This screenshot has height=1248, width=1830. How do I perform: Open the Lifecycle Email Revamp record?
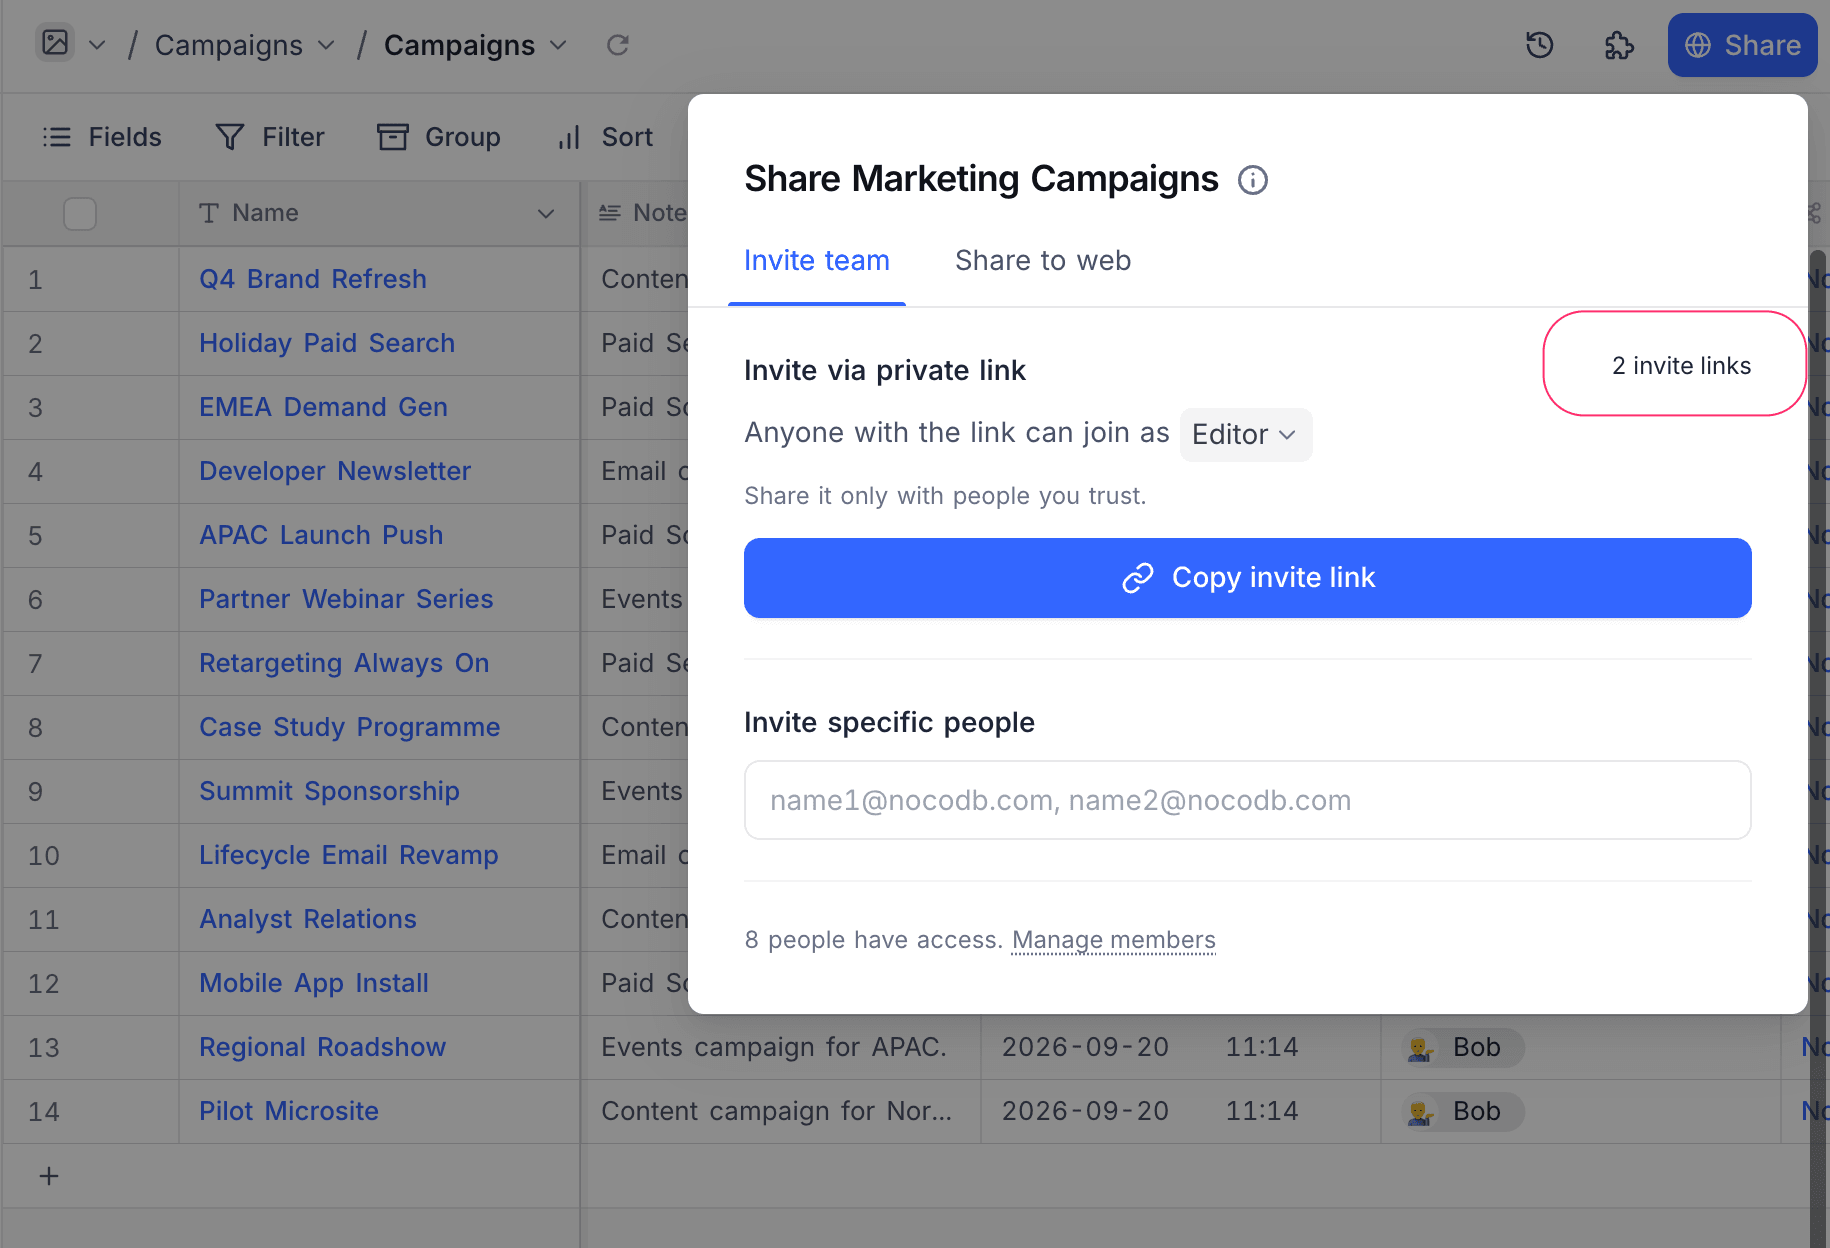coord(349,855)
